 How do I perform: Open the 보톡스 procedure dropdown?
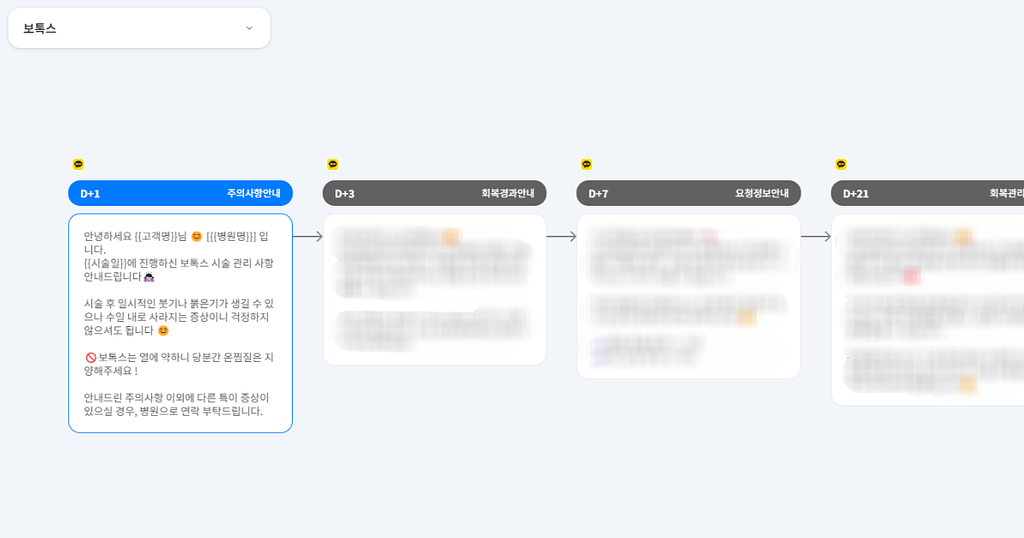(x=139, y=28)
